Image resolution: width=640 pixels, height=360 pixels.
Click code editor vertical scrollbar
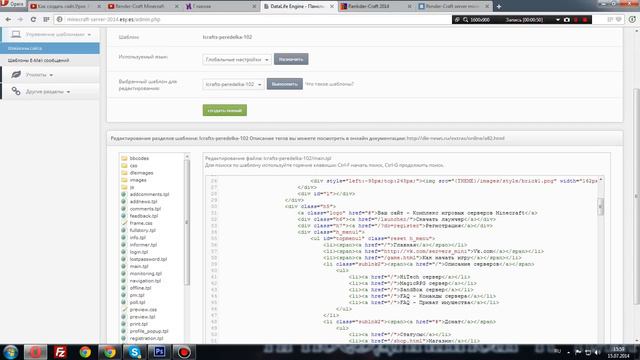[x=600, y=206]
